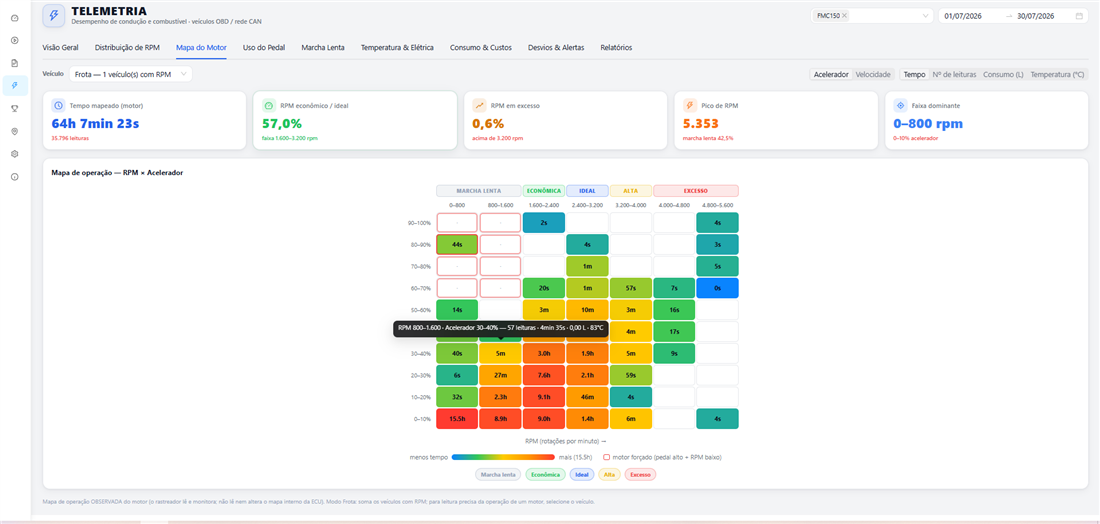1100x524 pixels.
Task: Click the trend icon on RPM em excesso card
Action: pos(480,105)
